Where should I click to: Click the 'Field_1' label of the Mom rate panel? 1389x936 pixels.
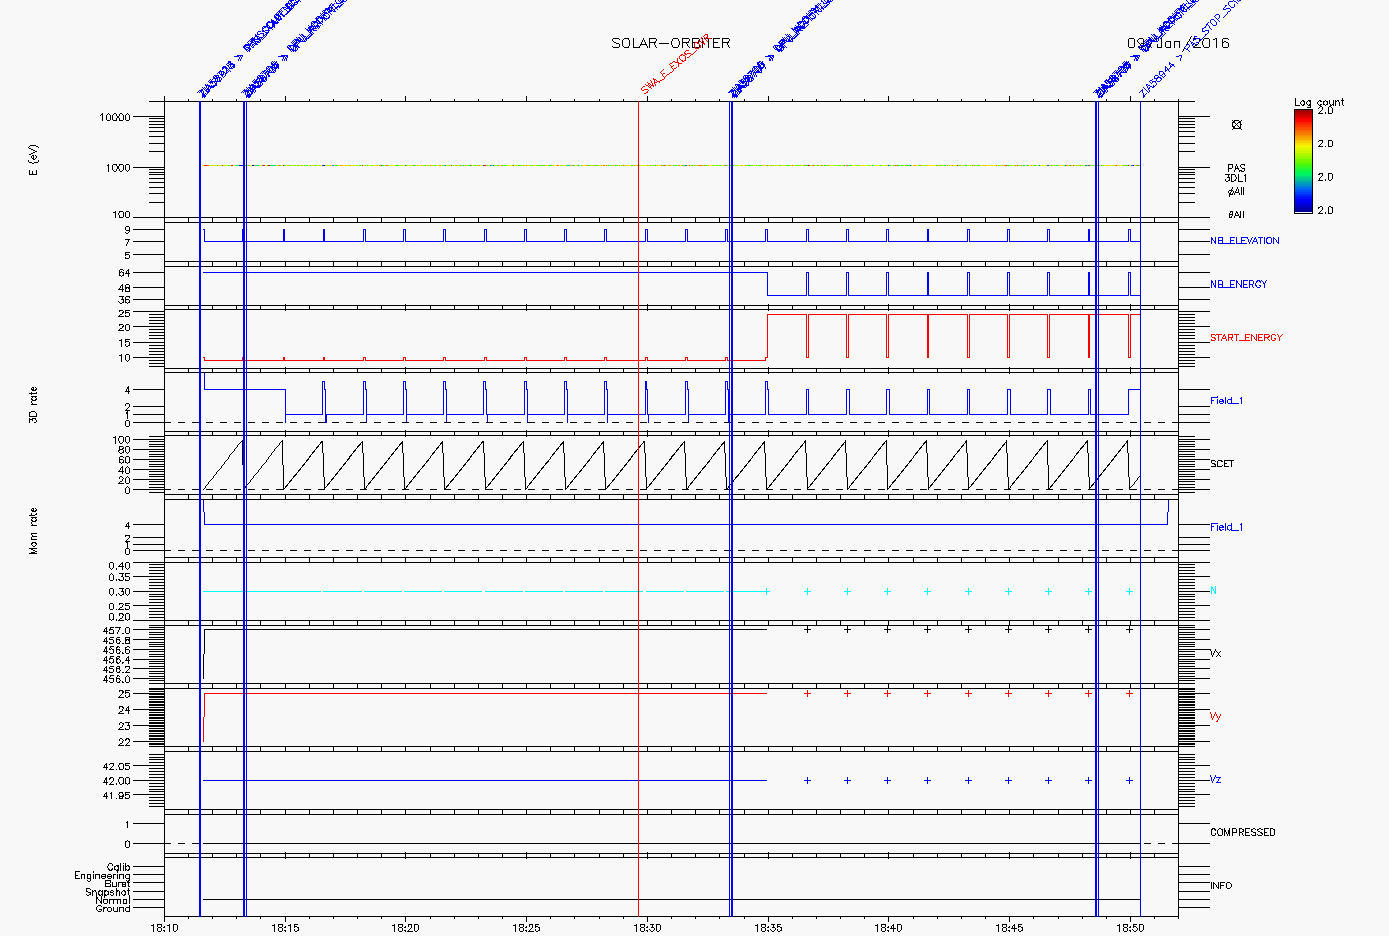(x=1226, y=527)
